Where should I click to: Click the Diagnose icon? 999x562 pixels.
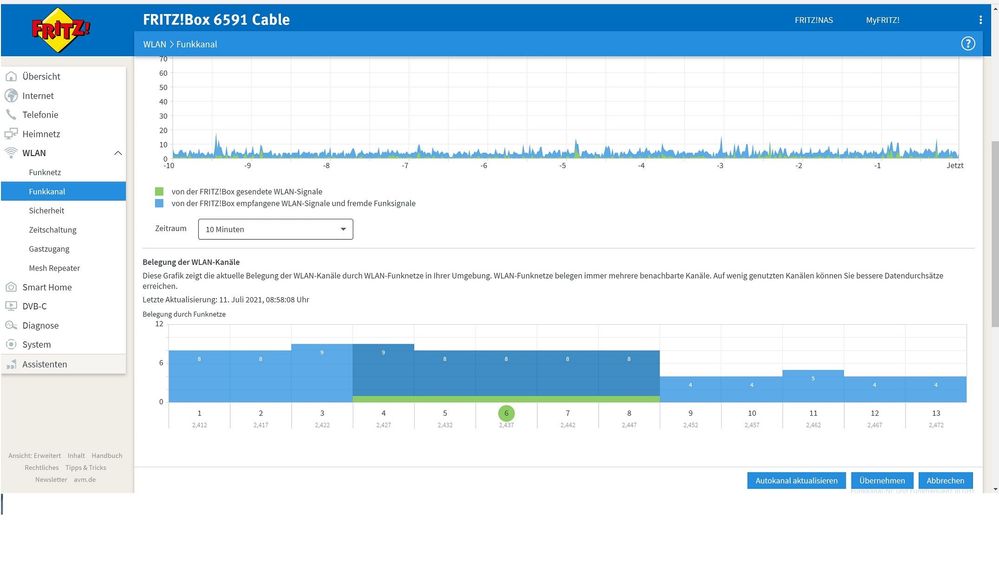(x=12, y=326)
